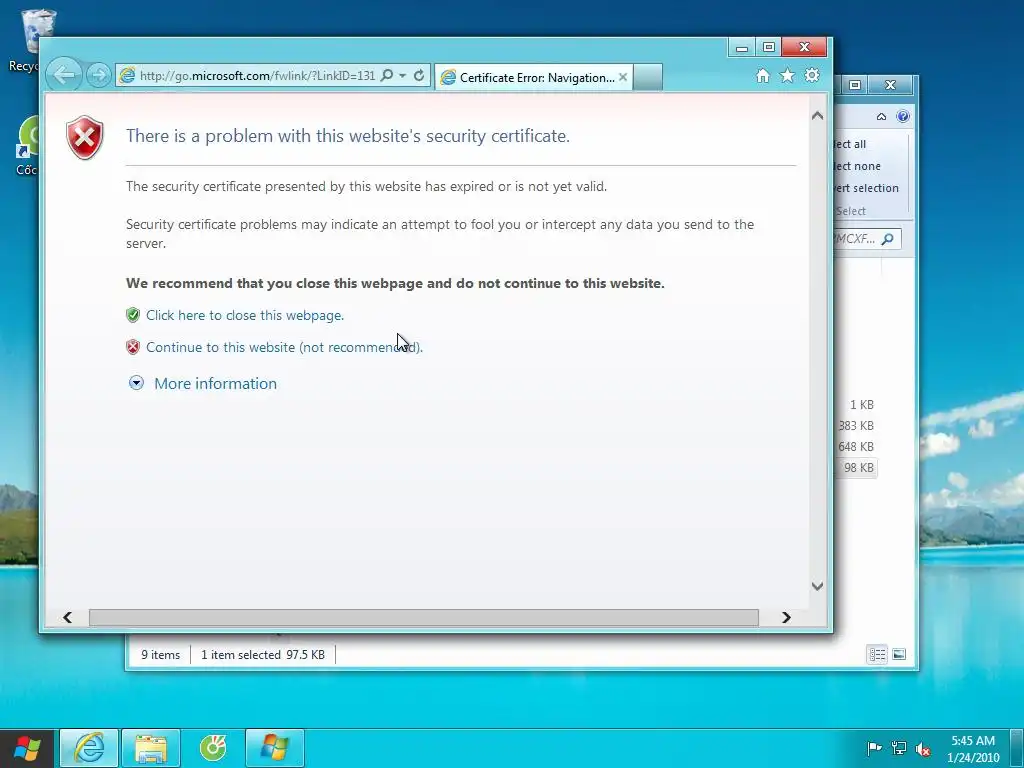Click the Action Center flag tray icon
The height and width of the screenshot is (768, 1024).
pyautogui.click(x=874, y=748)
